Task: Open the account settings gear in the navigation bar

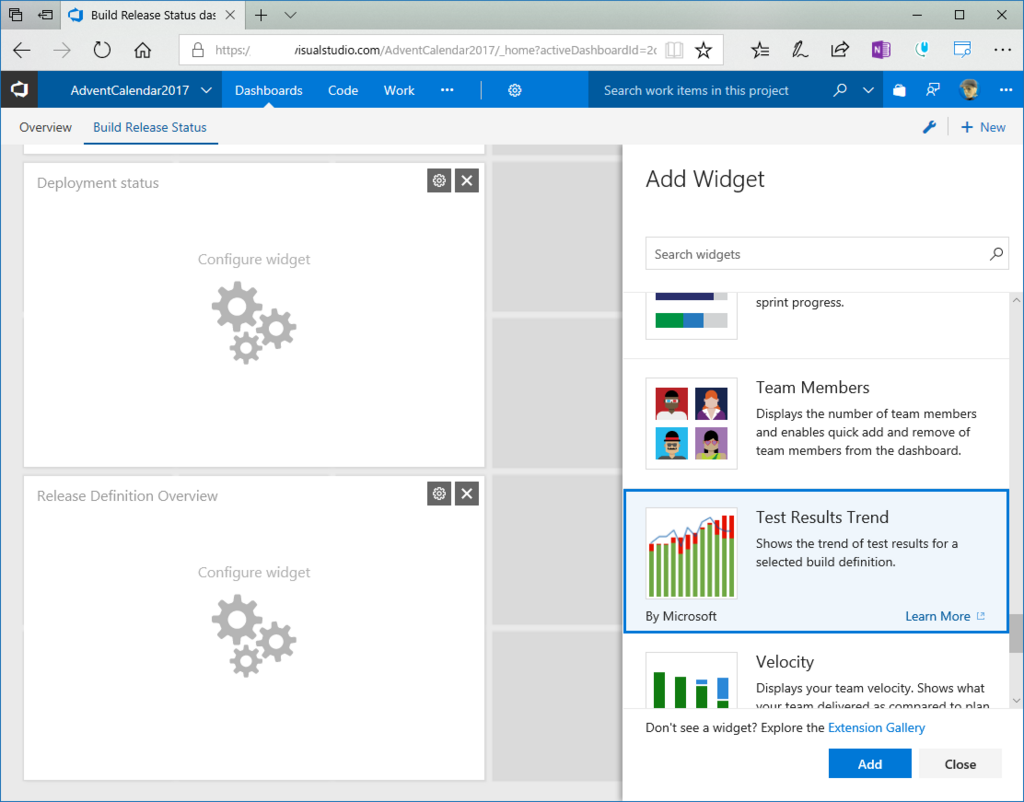Action: (x=515, y=90)
